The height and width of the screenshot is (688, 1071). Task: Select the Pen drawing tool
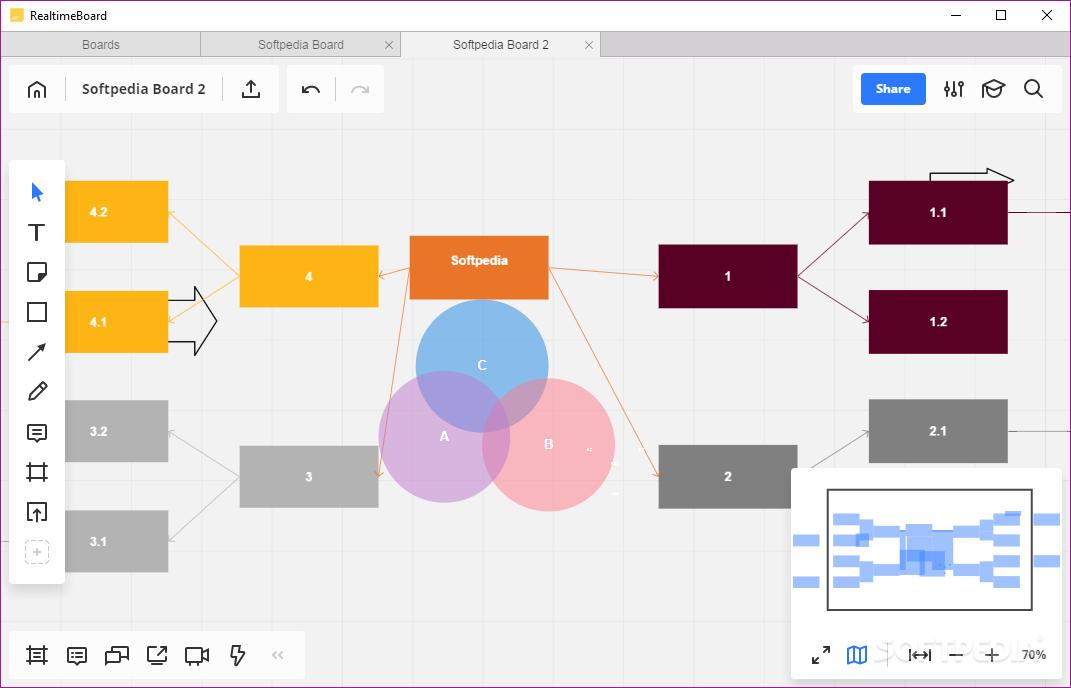coord(37,391)
